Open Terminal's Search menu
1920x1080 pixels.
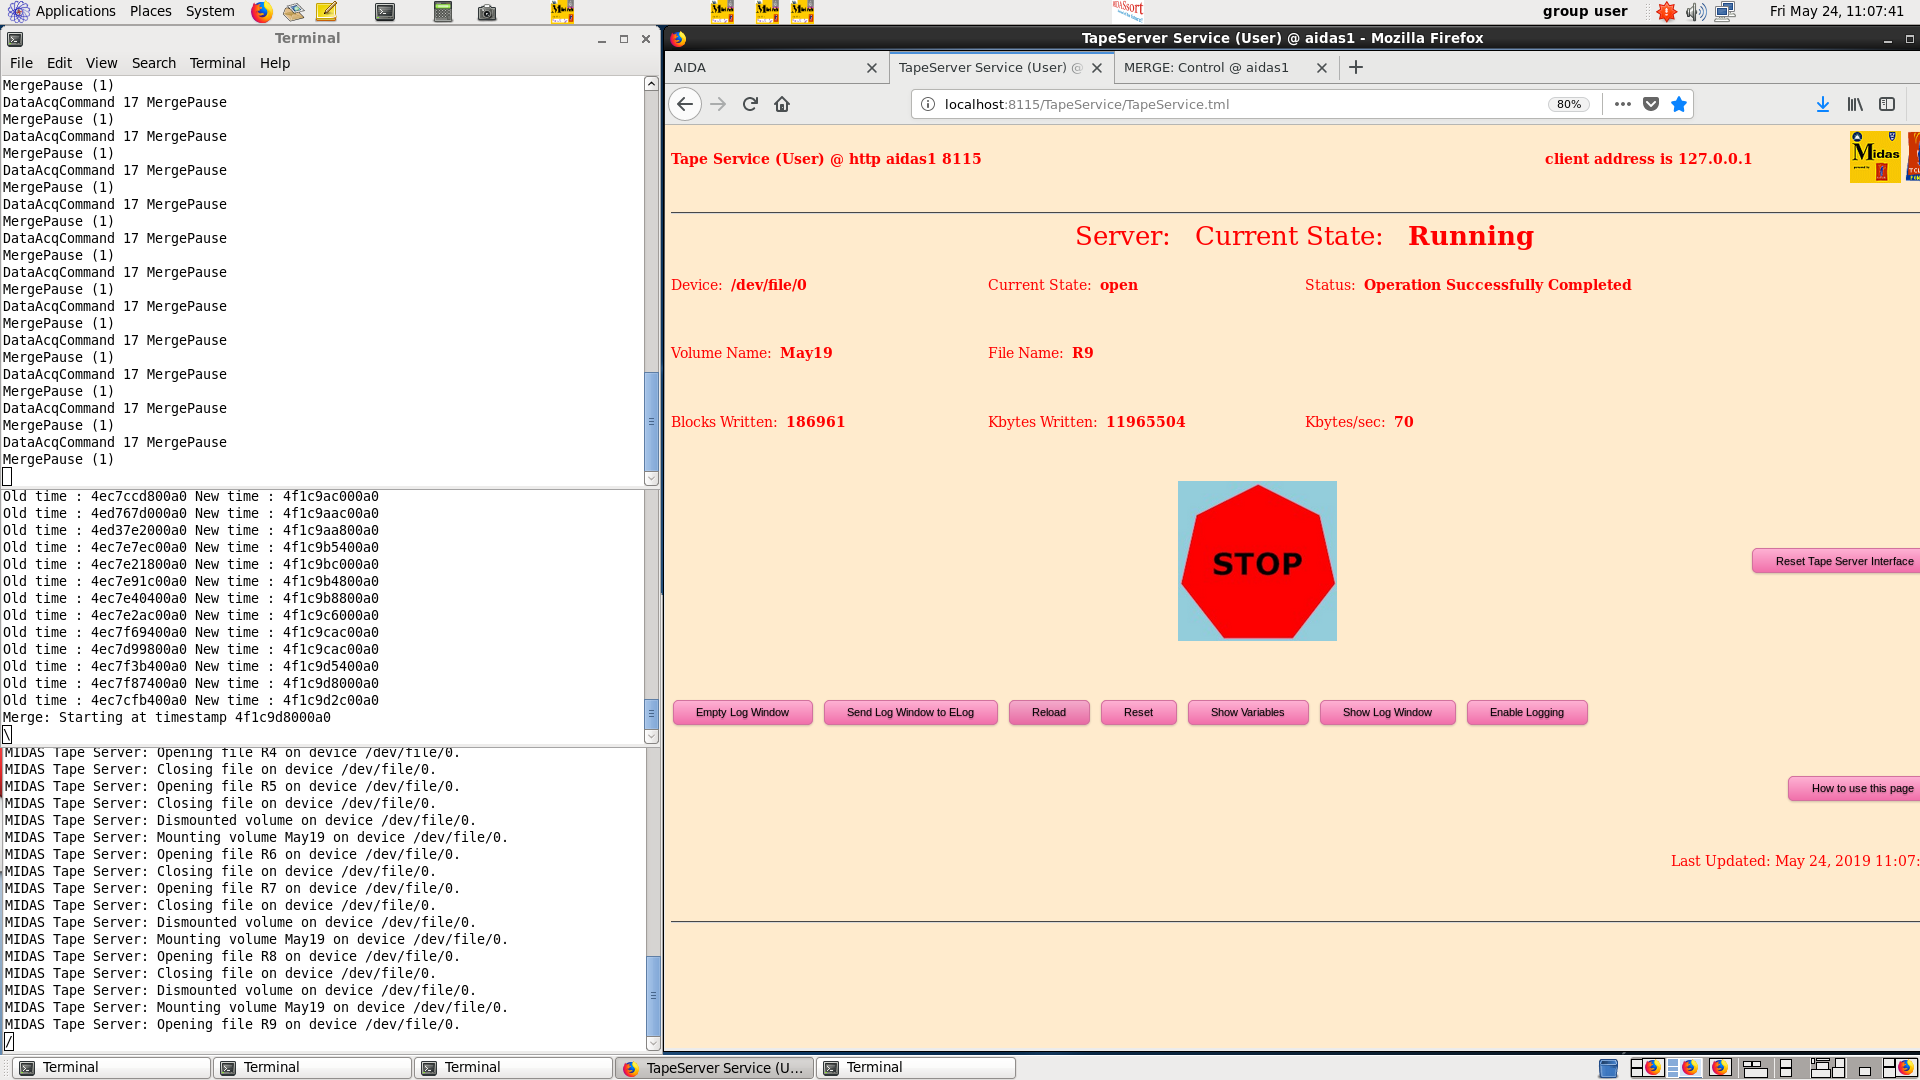point(153,63)
